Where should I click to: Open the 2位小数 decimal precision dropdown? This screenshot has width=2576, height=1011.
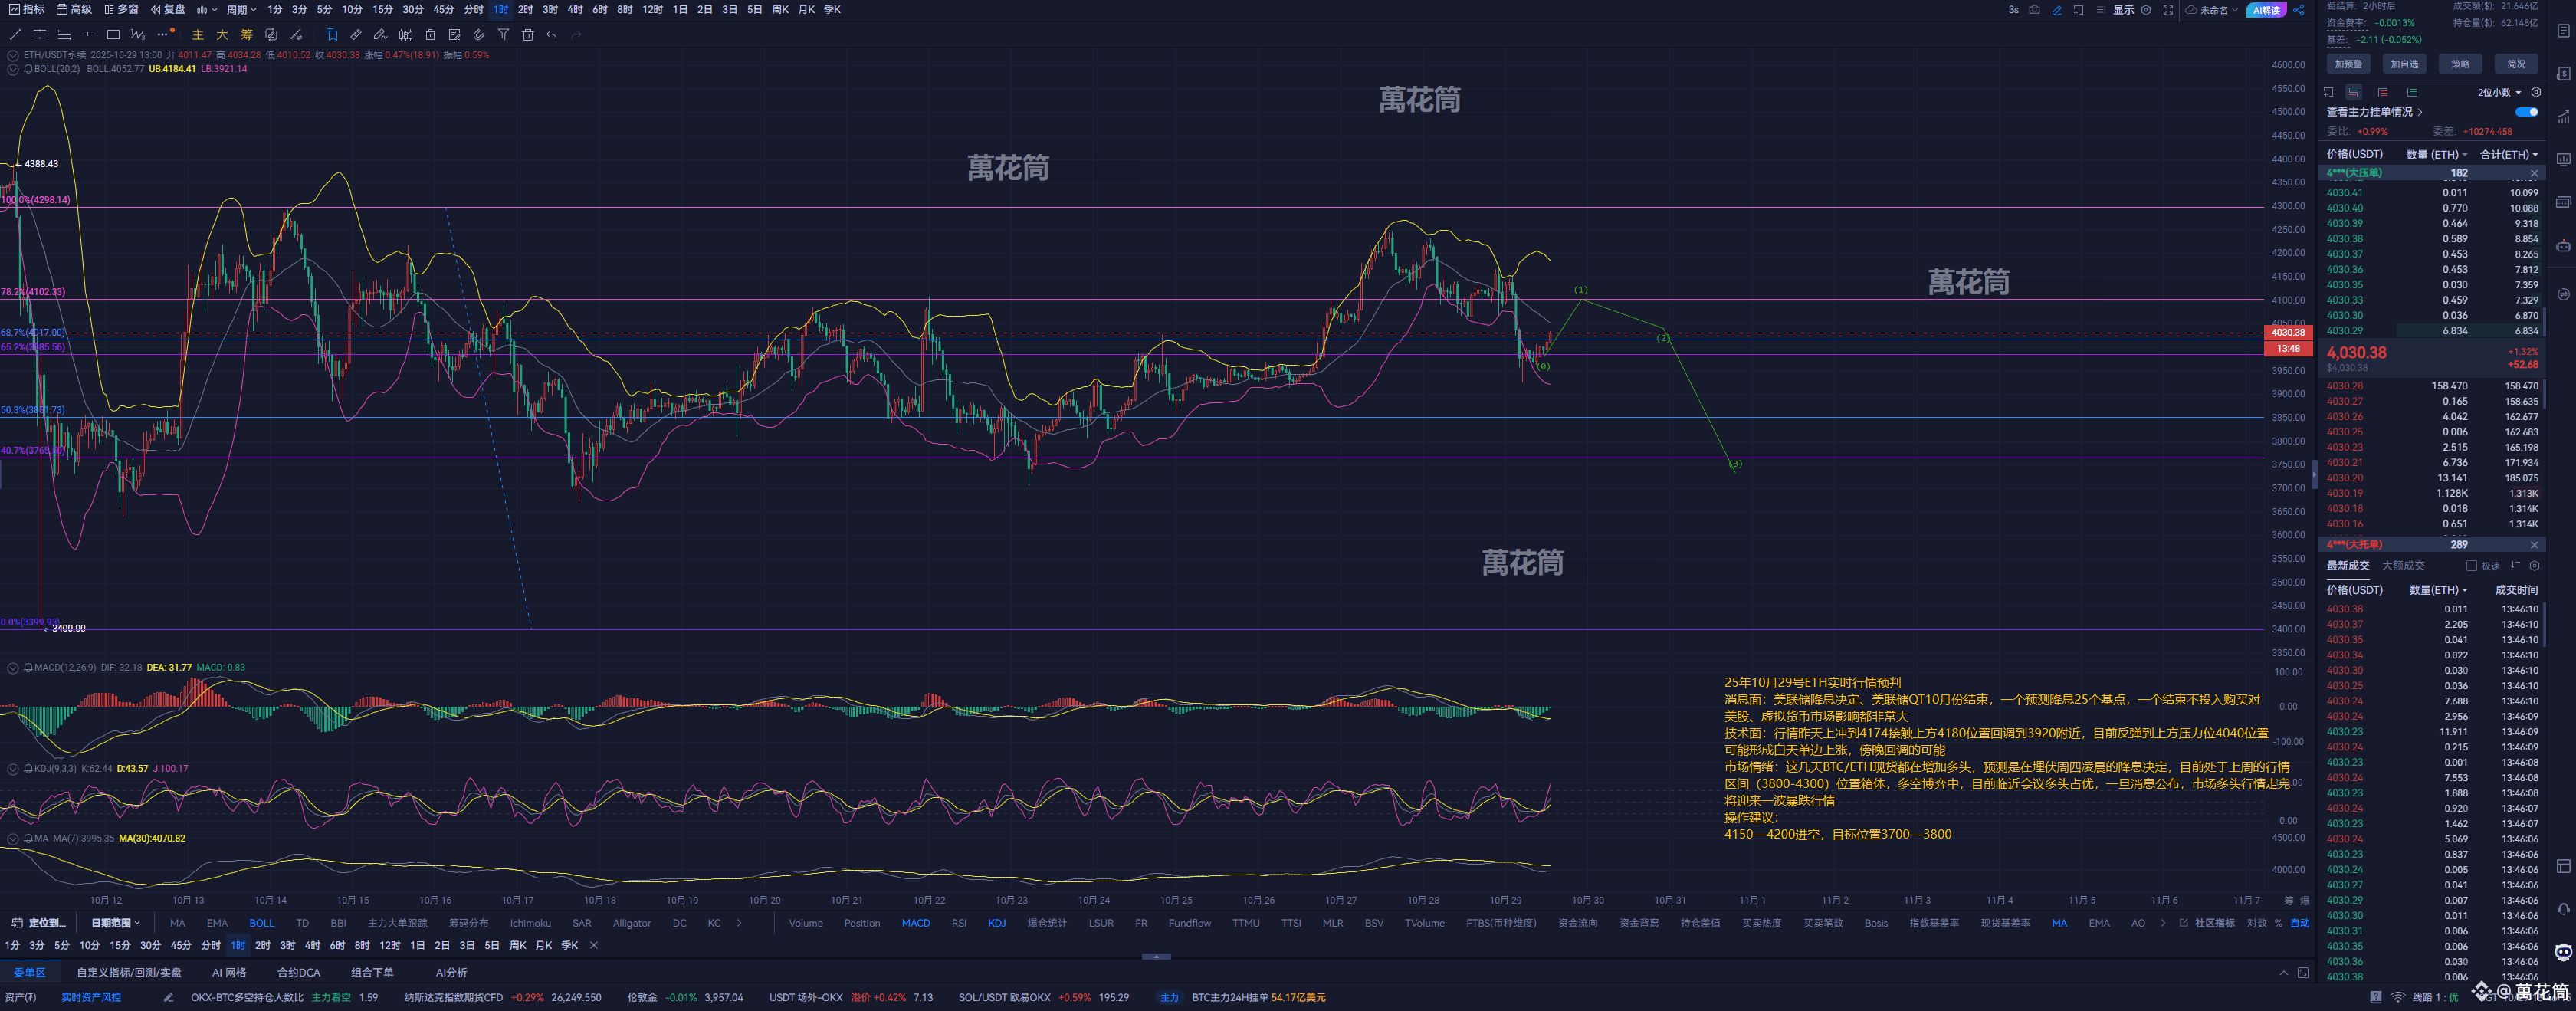click(2499, 92)
